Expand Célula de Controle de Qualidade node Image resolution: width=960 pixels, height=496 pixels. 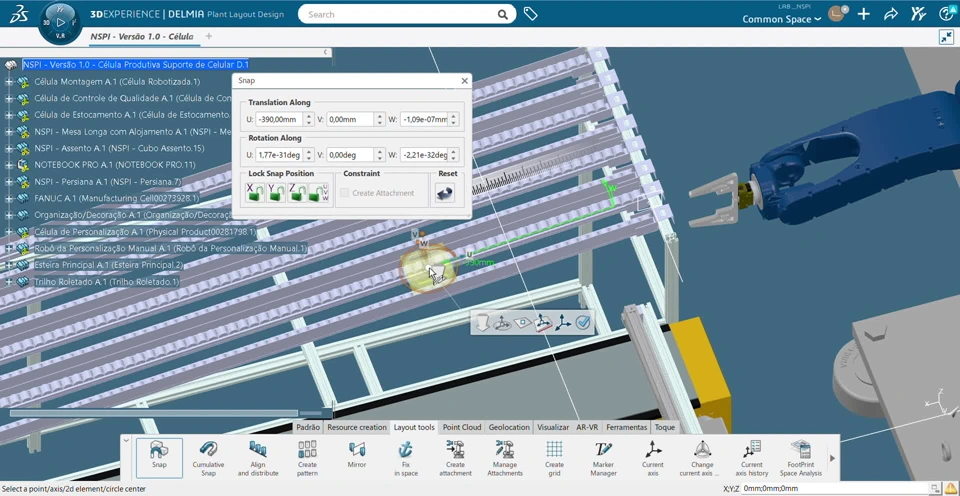coord(9,98)
